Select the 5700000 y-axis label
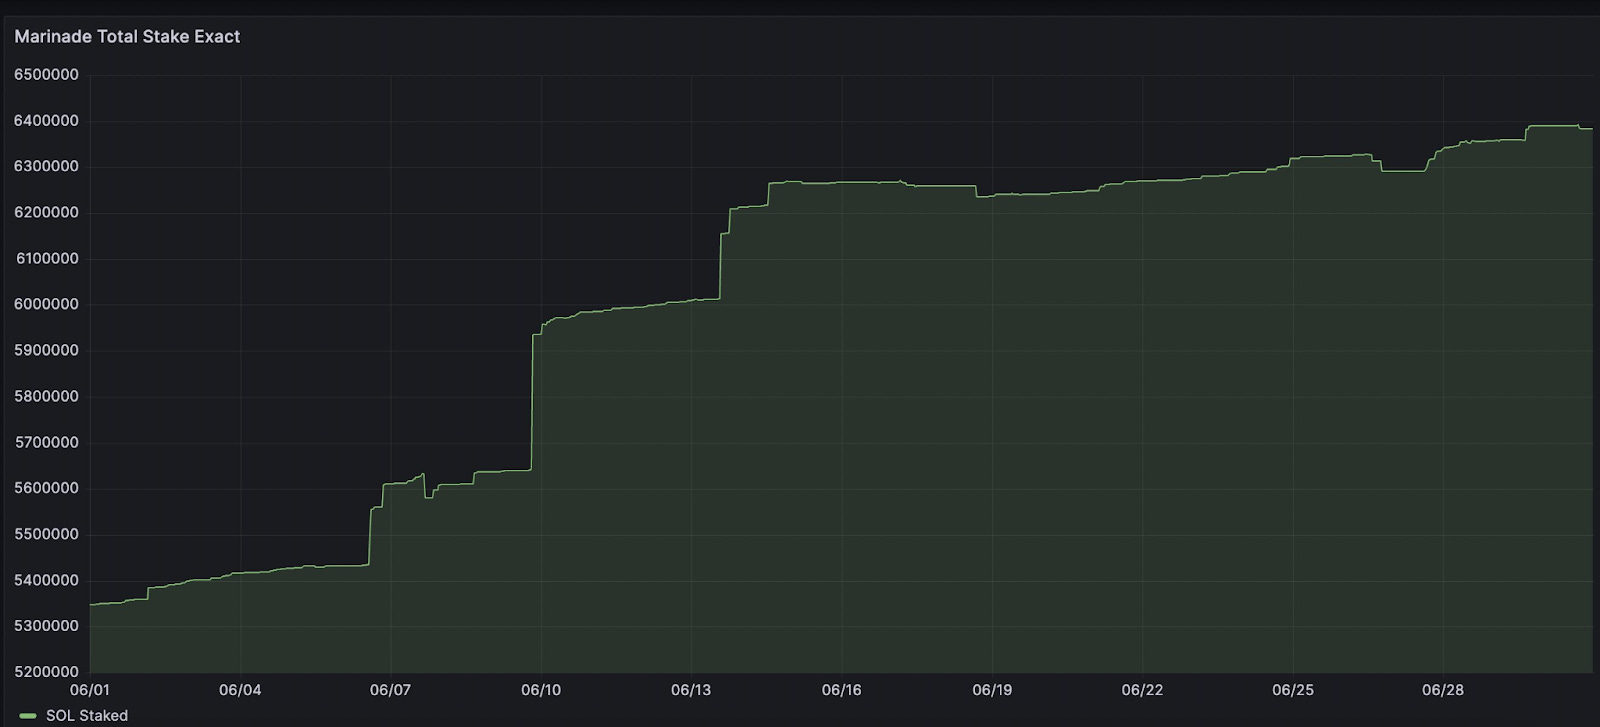The image size is (1600, 727). [46, 443]
